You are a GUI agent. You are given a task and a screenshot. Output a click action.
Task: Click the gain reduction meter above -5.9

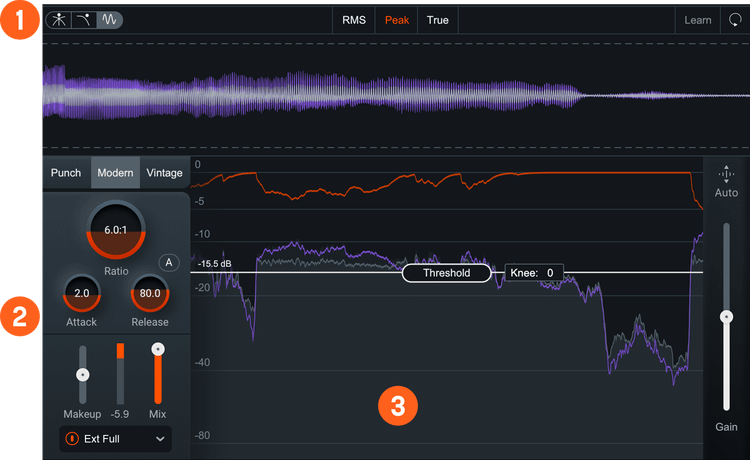(x=120, y=373)
